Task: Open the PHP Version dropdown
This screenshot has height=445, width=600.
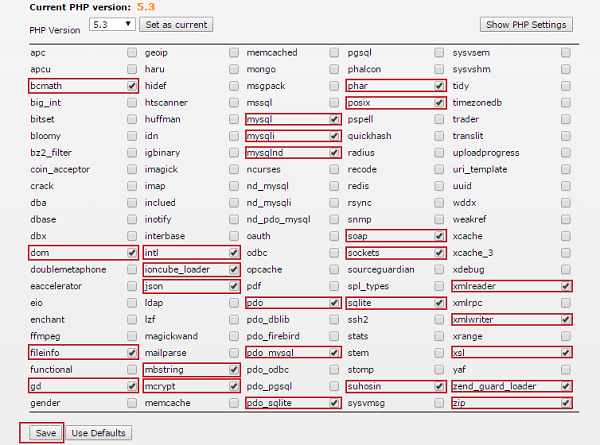Action: point(112,24)
